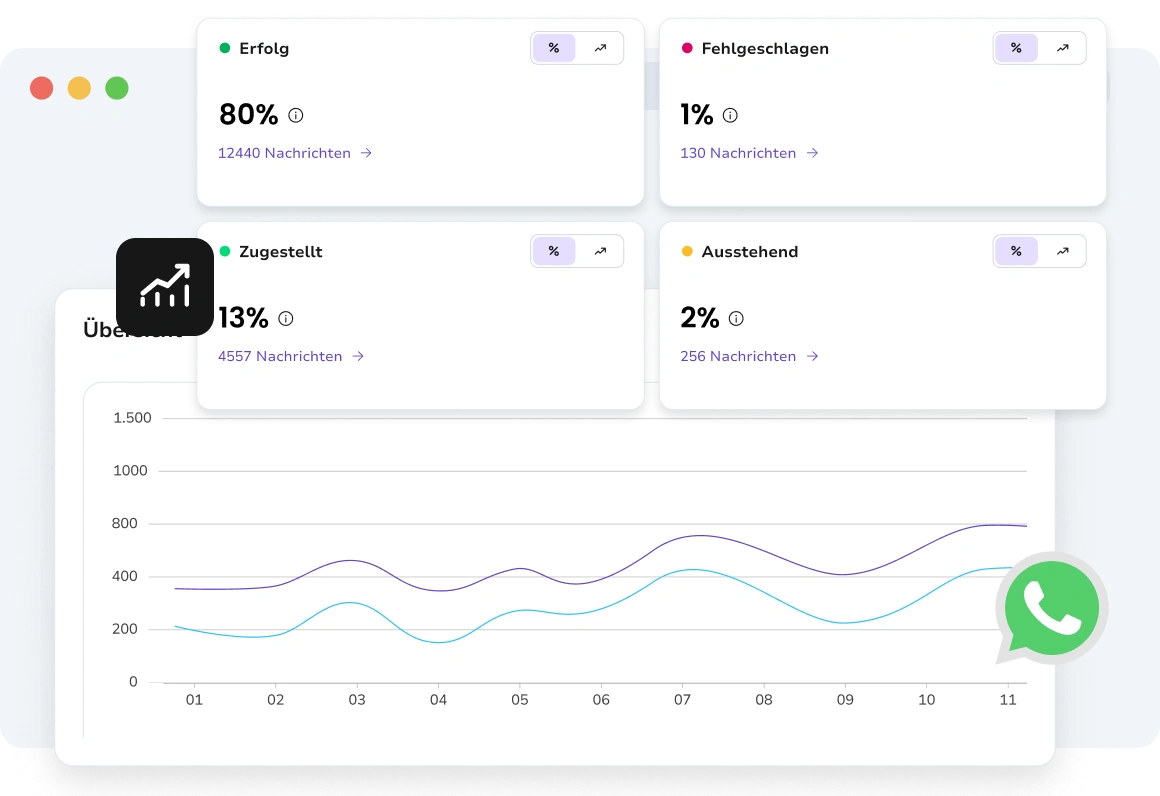
Task: Open the info tooltip next to 1%
Action: tap(730, 115)
